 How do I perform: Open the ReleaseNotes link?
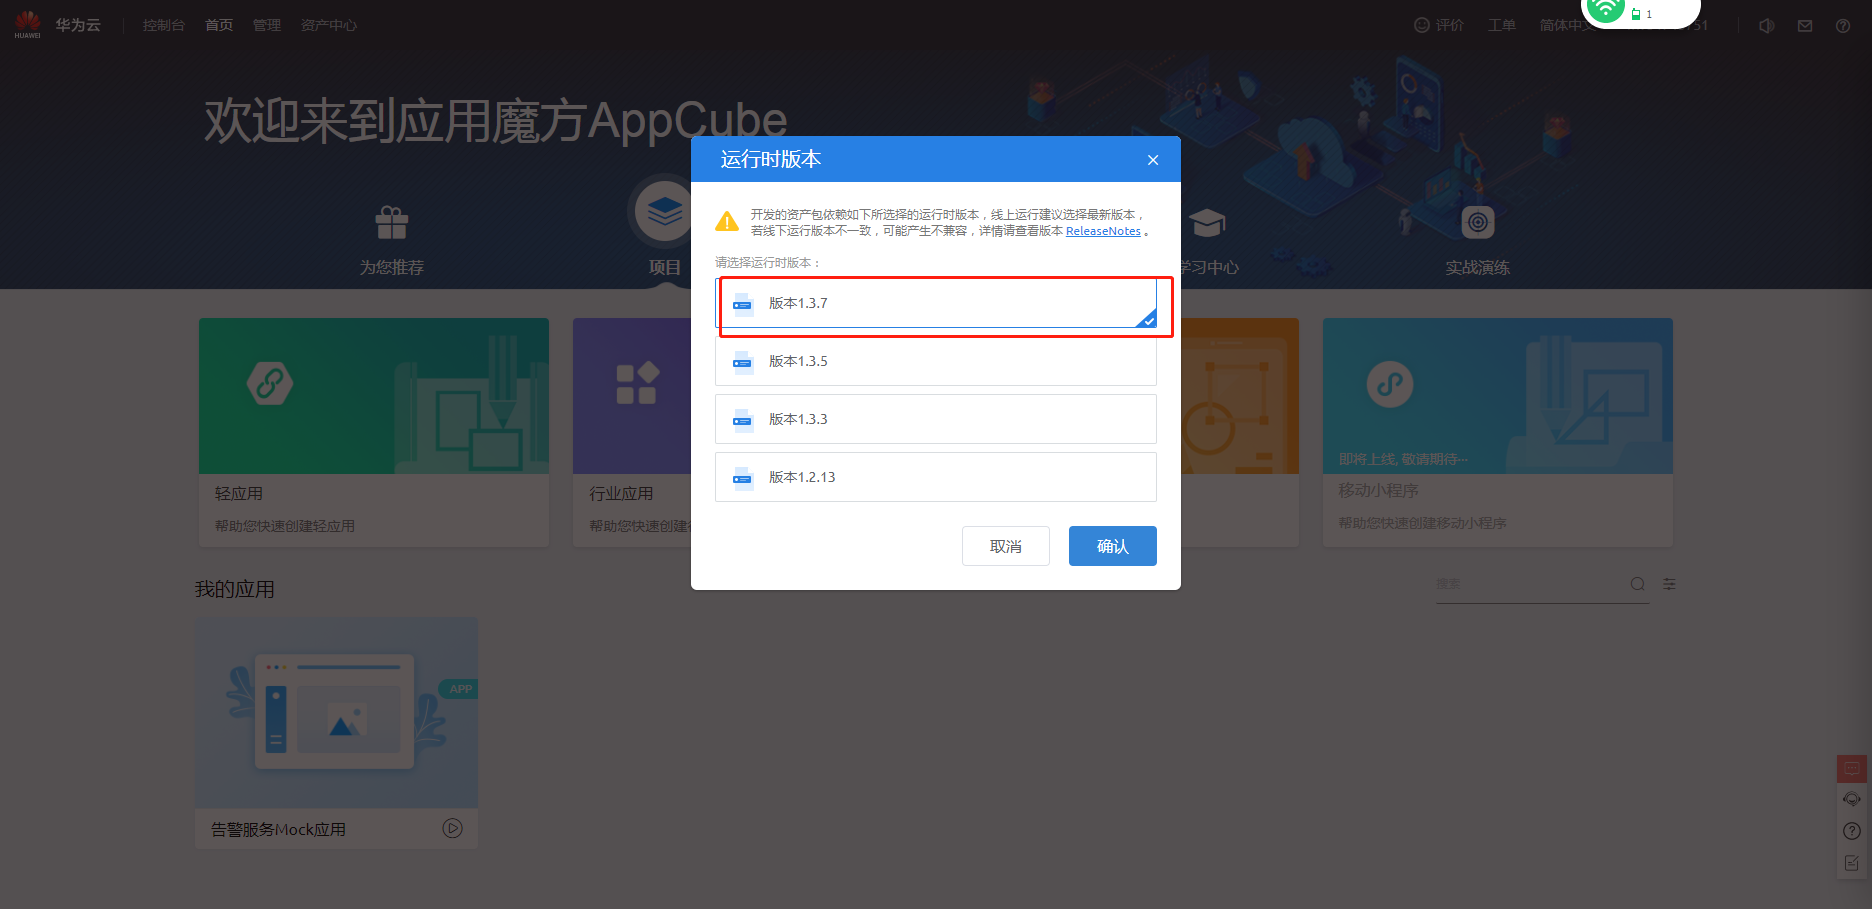[x=1103, y=231]
